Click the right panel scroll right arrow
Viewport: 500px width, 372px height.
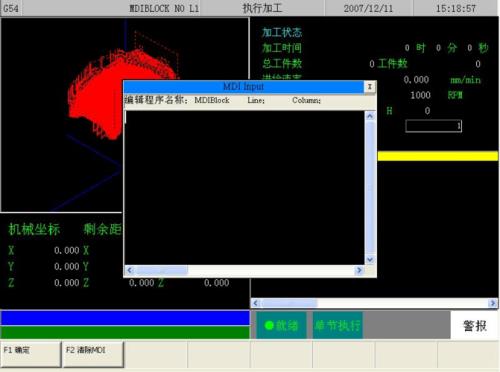tap(493, 303)
